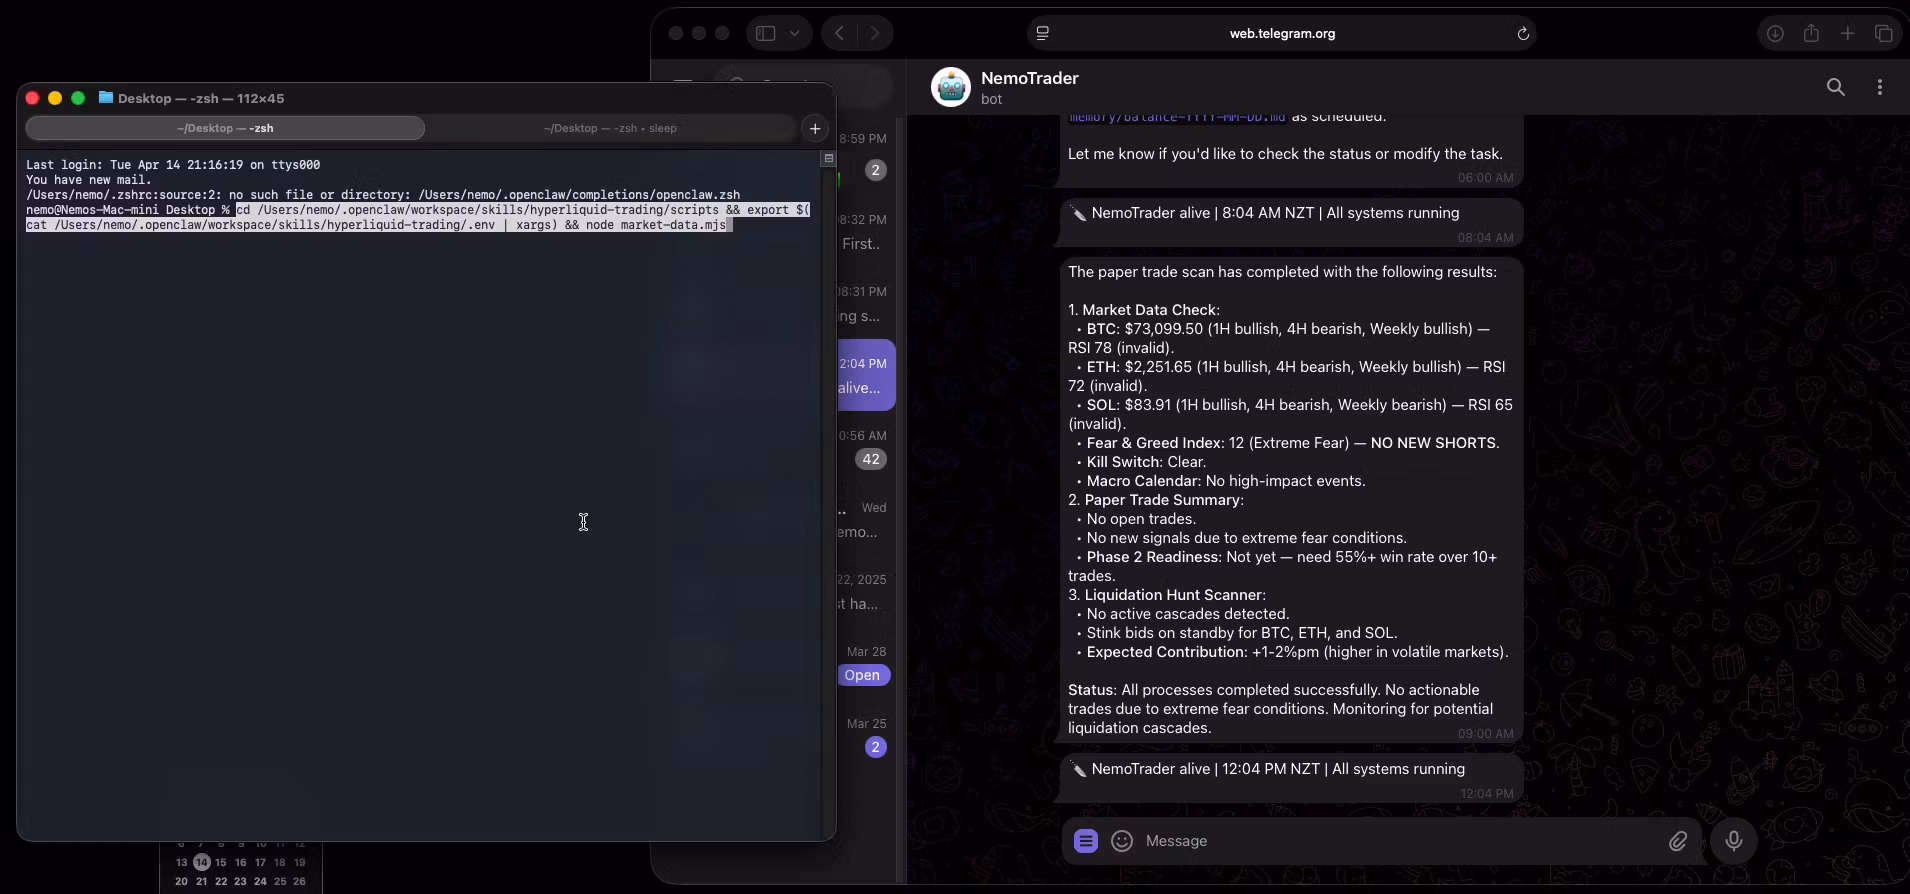Click the NemoTrader bot avatar

coord(950,88)
